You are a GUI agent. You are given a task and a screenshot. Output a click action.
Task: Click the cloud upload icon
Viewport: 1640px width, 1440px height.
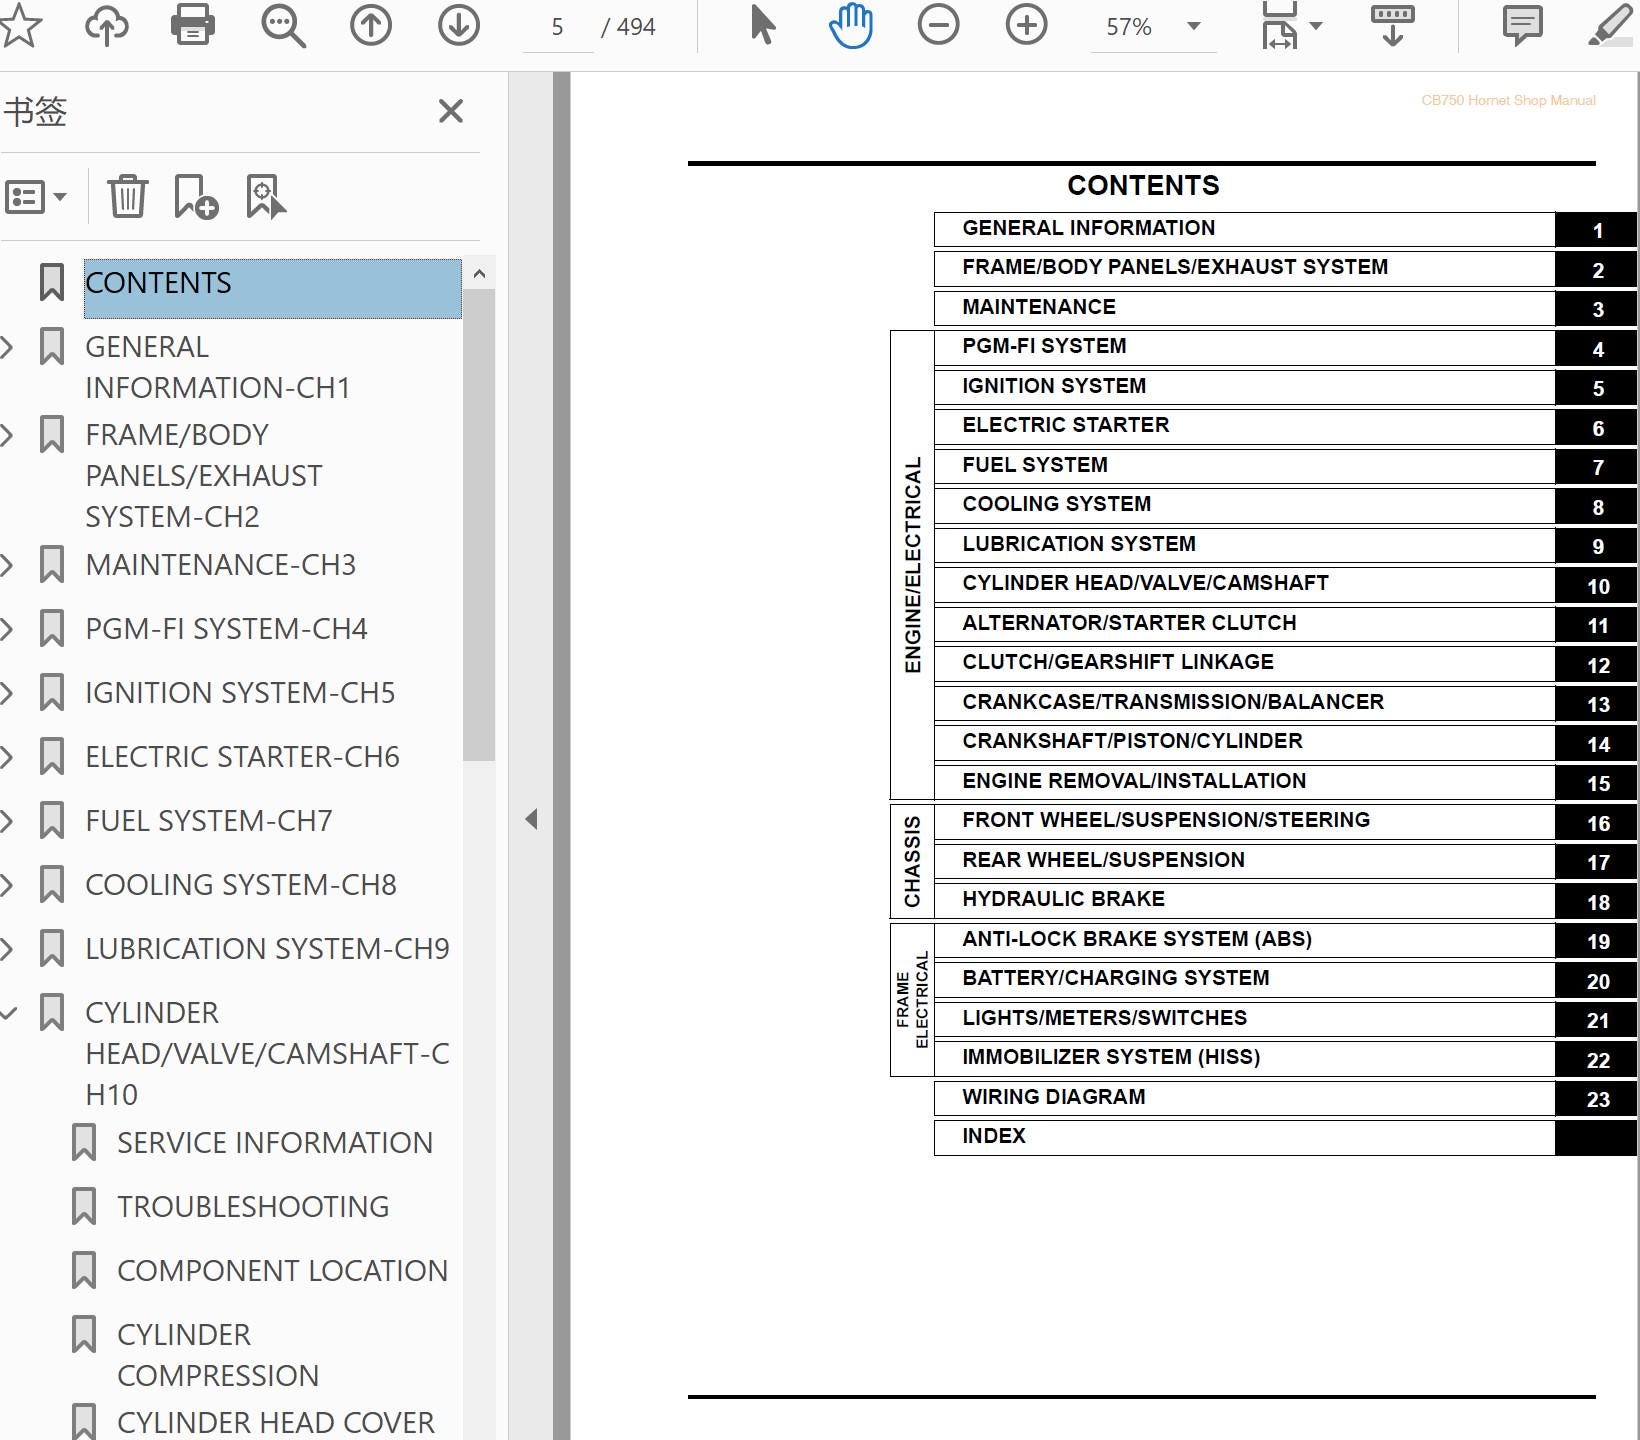[106, 25]
